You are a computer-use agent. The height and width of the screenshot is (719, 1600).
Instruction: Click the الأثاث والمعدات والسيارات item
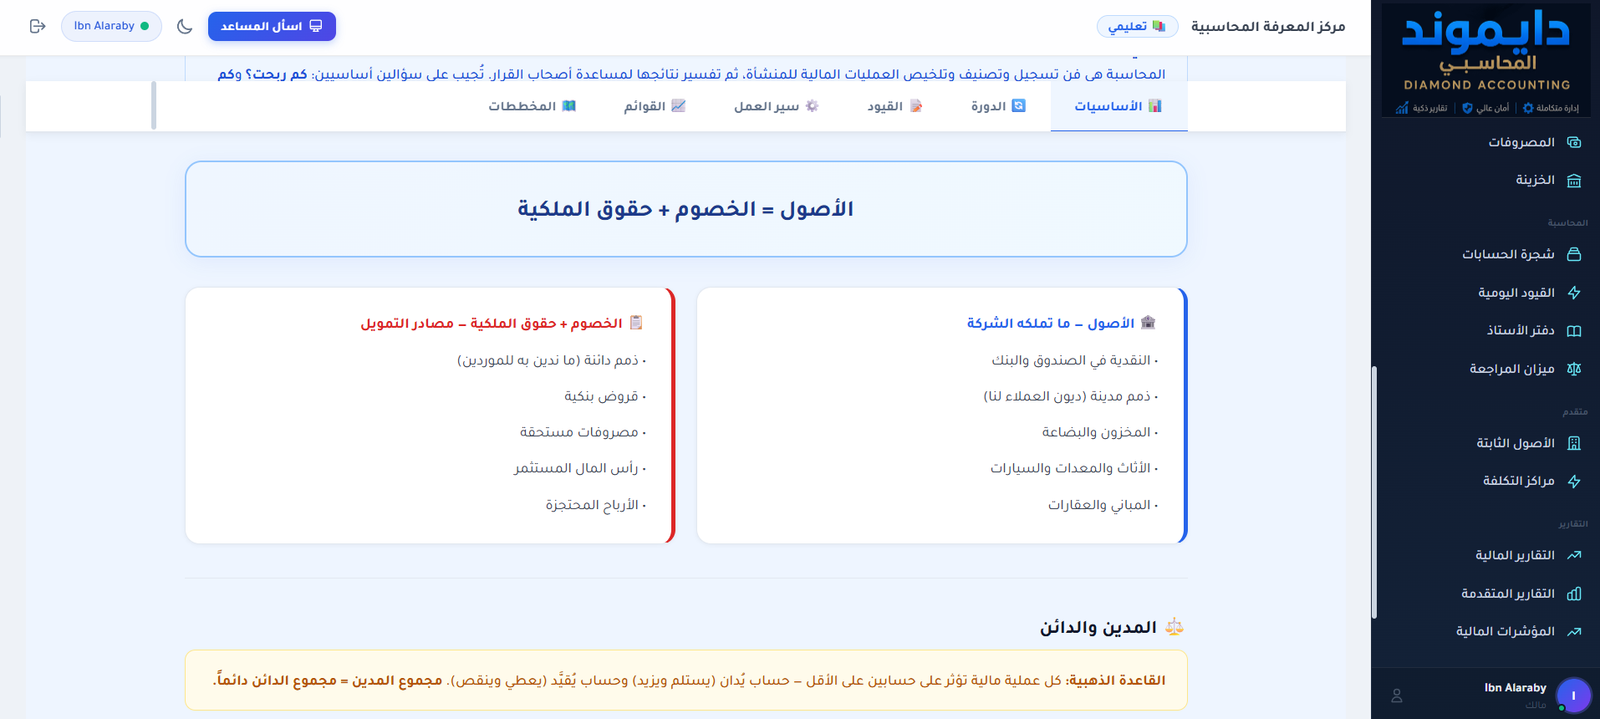(1074, 468)
